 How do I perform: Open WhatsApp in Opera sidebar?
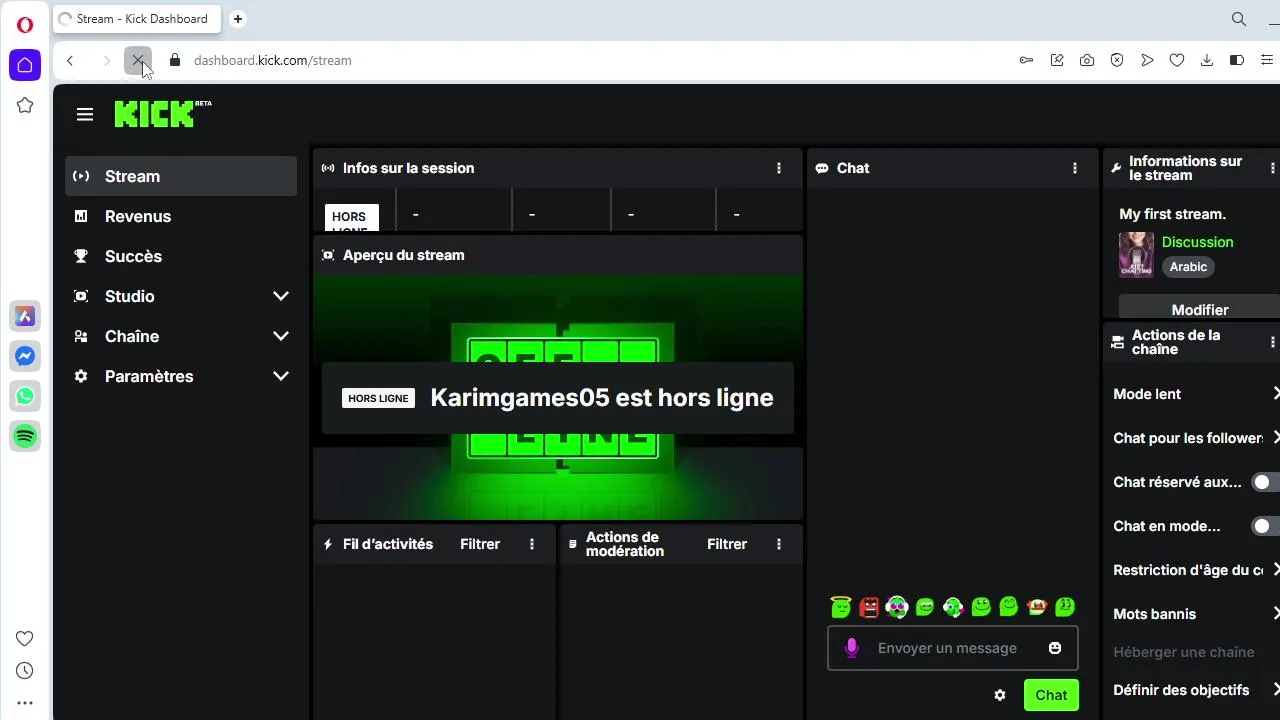25,396
